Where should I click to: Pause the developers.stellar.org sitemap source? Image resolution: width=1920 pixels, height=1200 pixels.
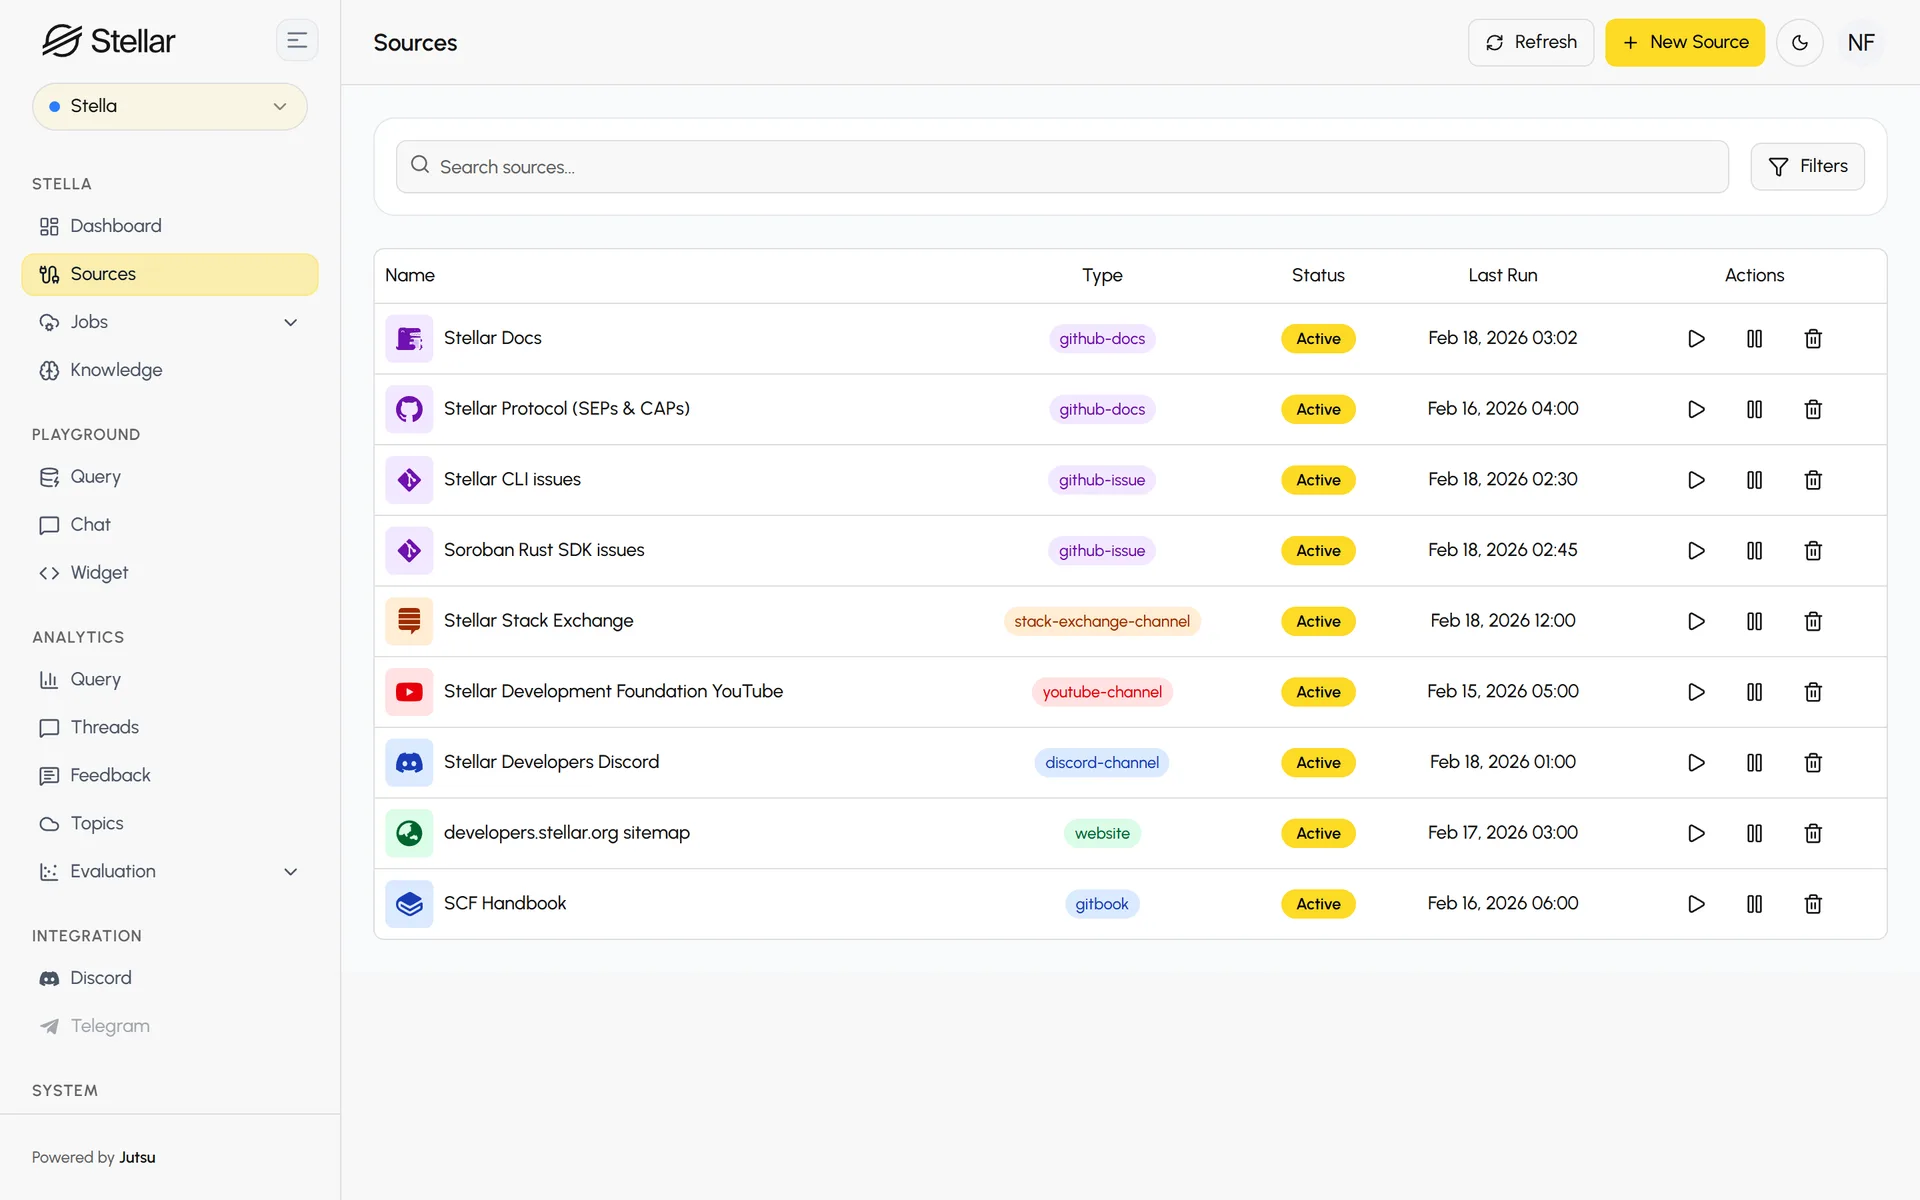(x=1754, y=833)
